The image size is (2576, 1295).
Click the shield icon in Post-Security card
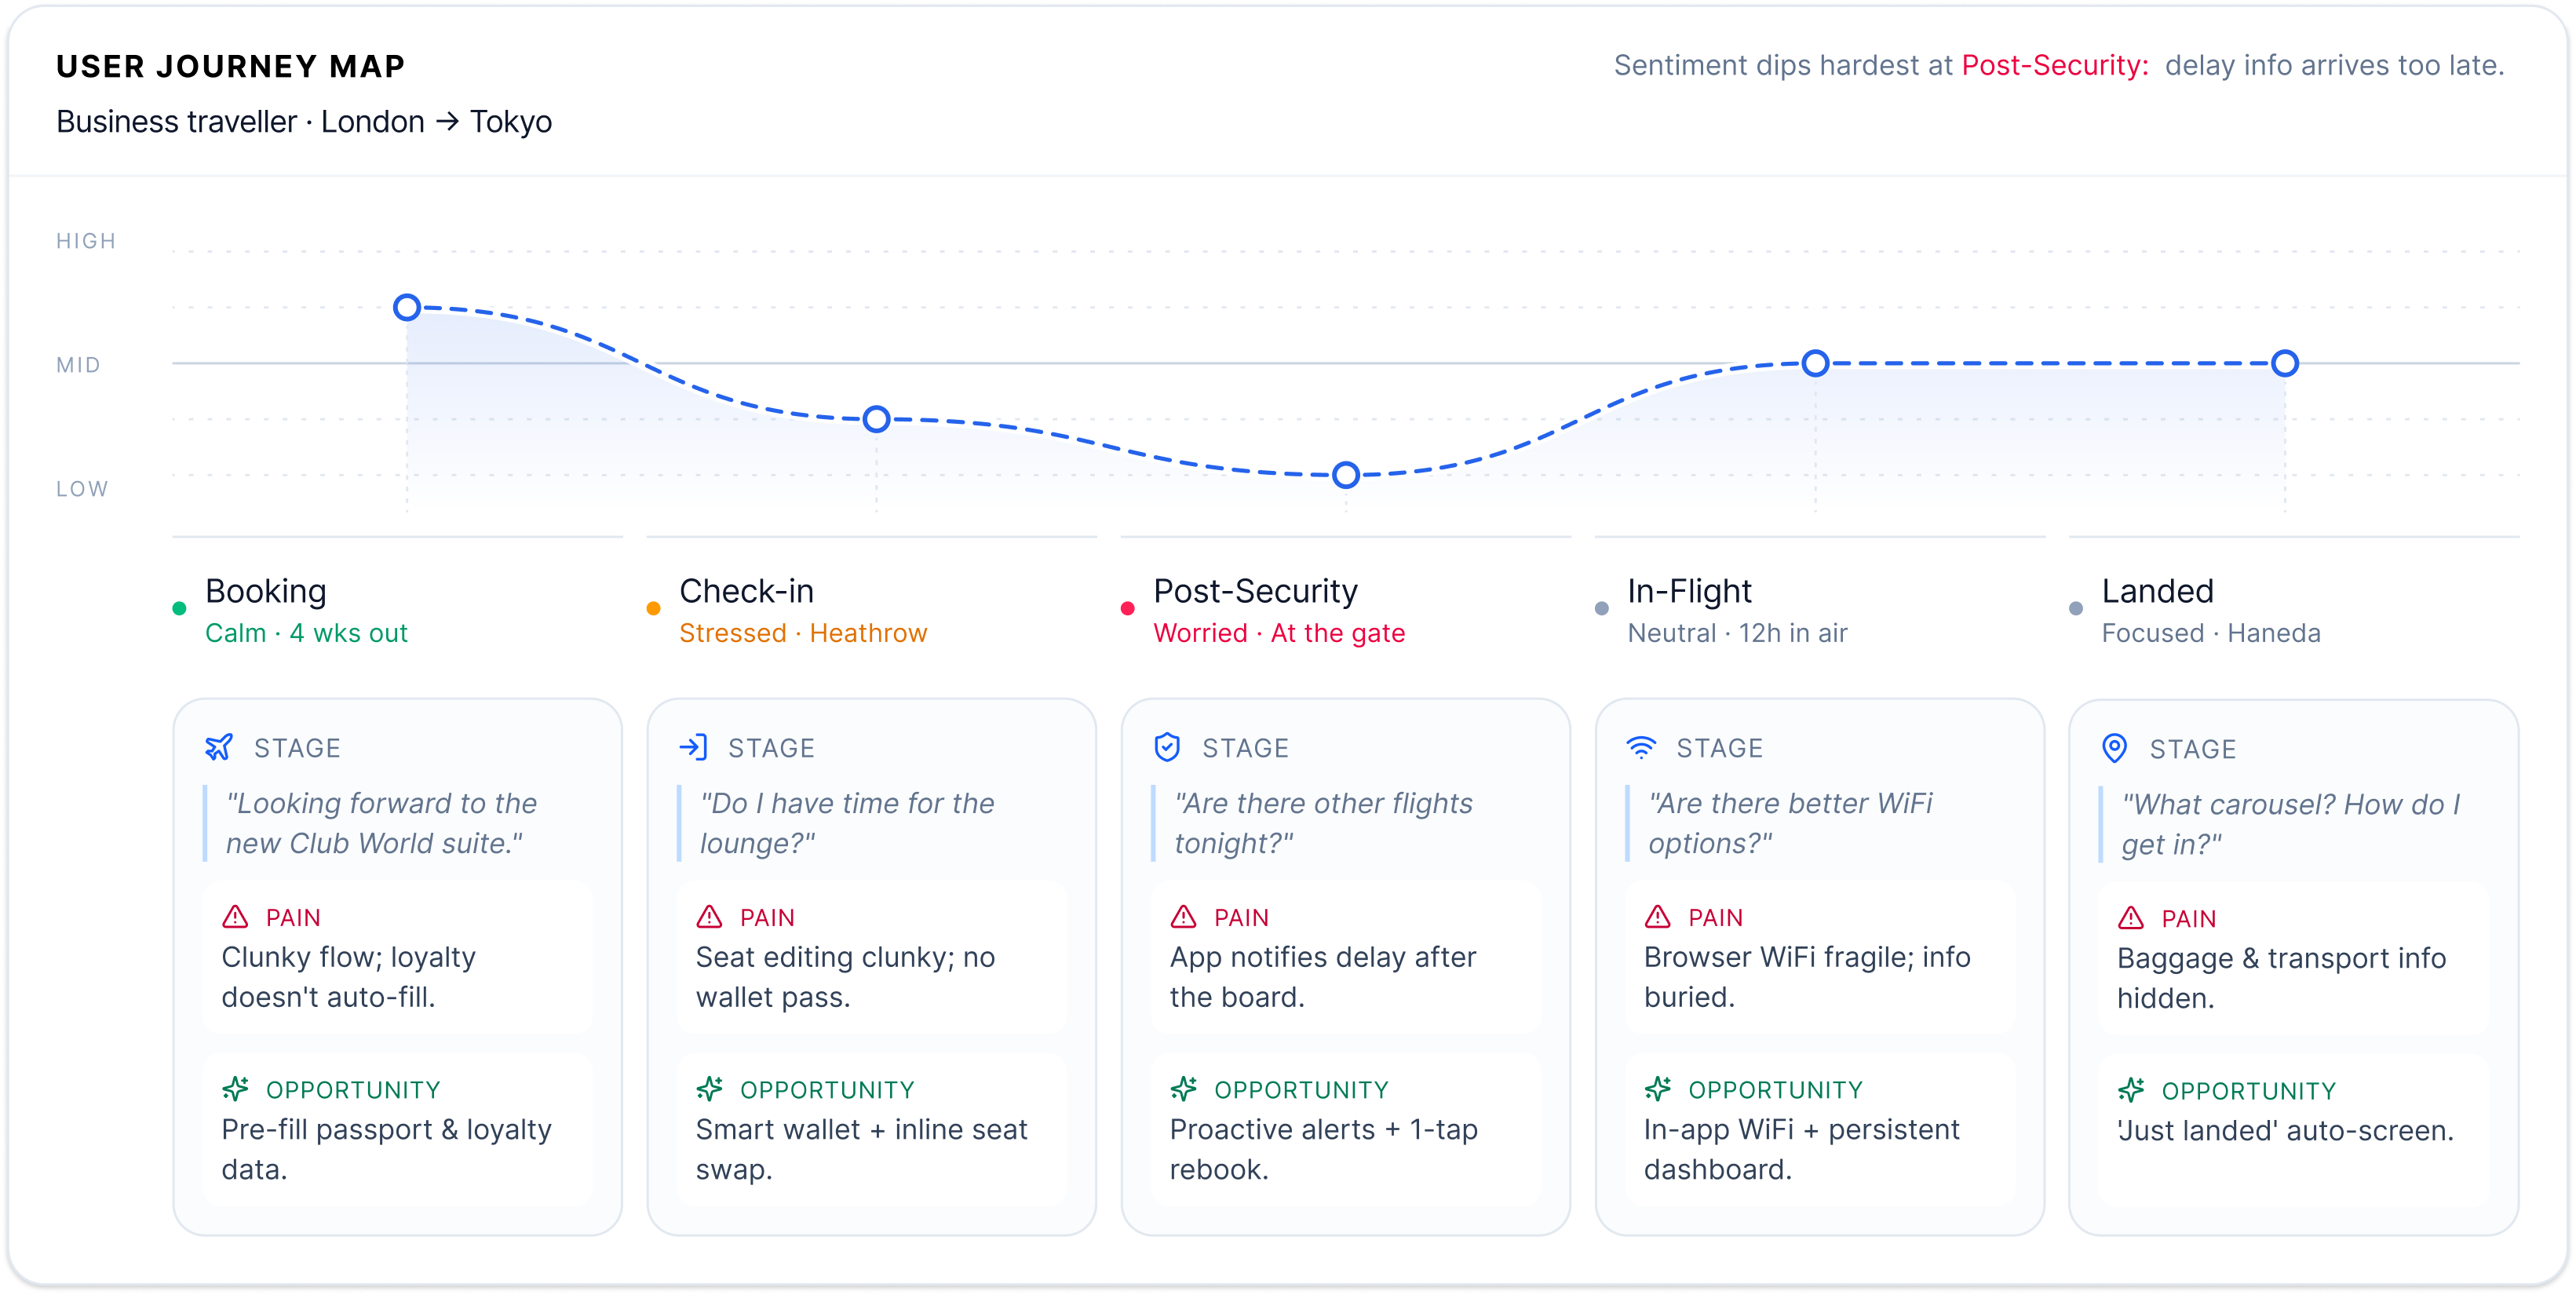point(1167,747)
